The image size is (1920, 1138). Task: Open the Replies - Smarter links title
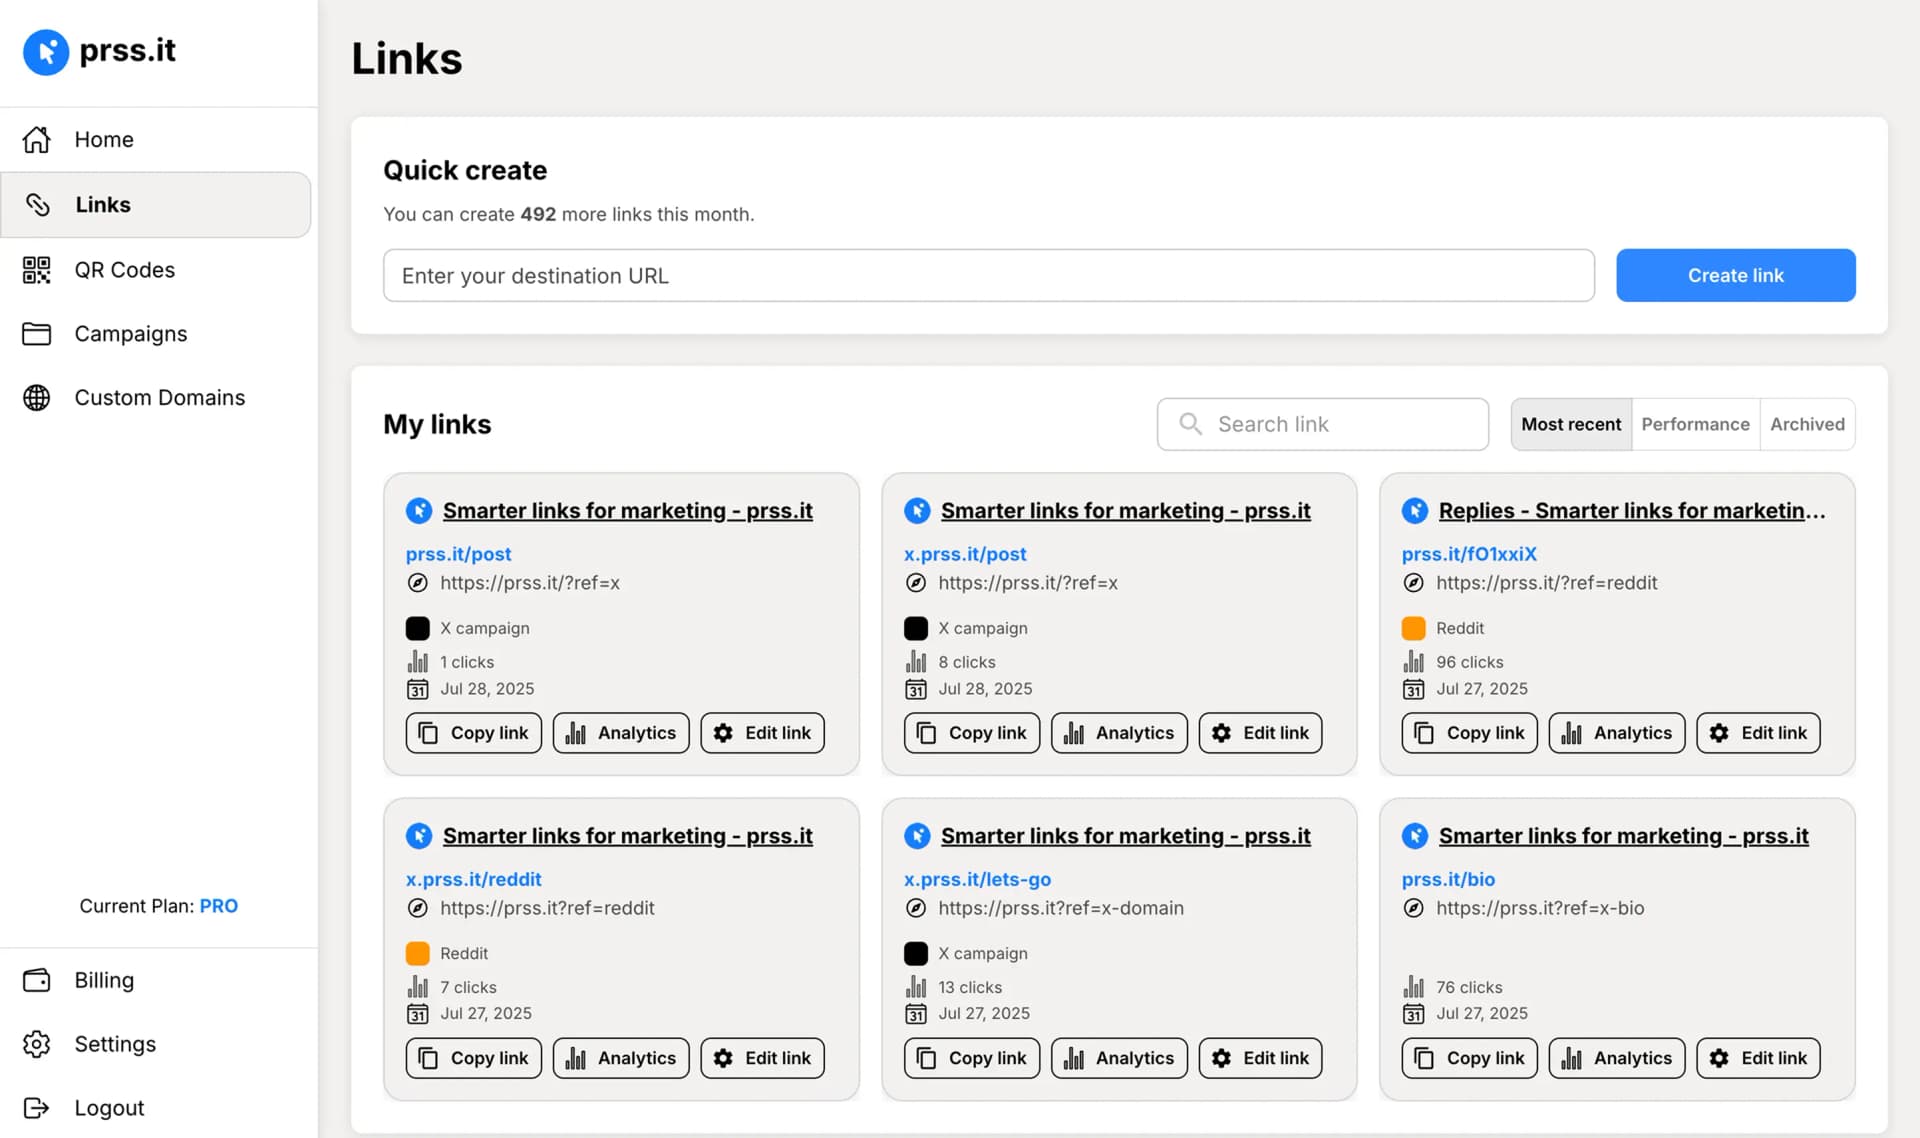click(x=1631, y=511)
